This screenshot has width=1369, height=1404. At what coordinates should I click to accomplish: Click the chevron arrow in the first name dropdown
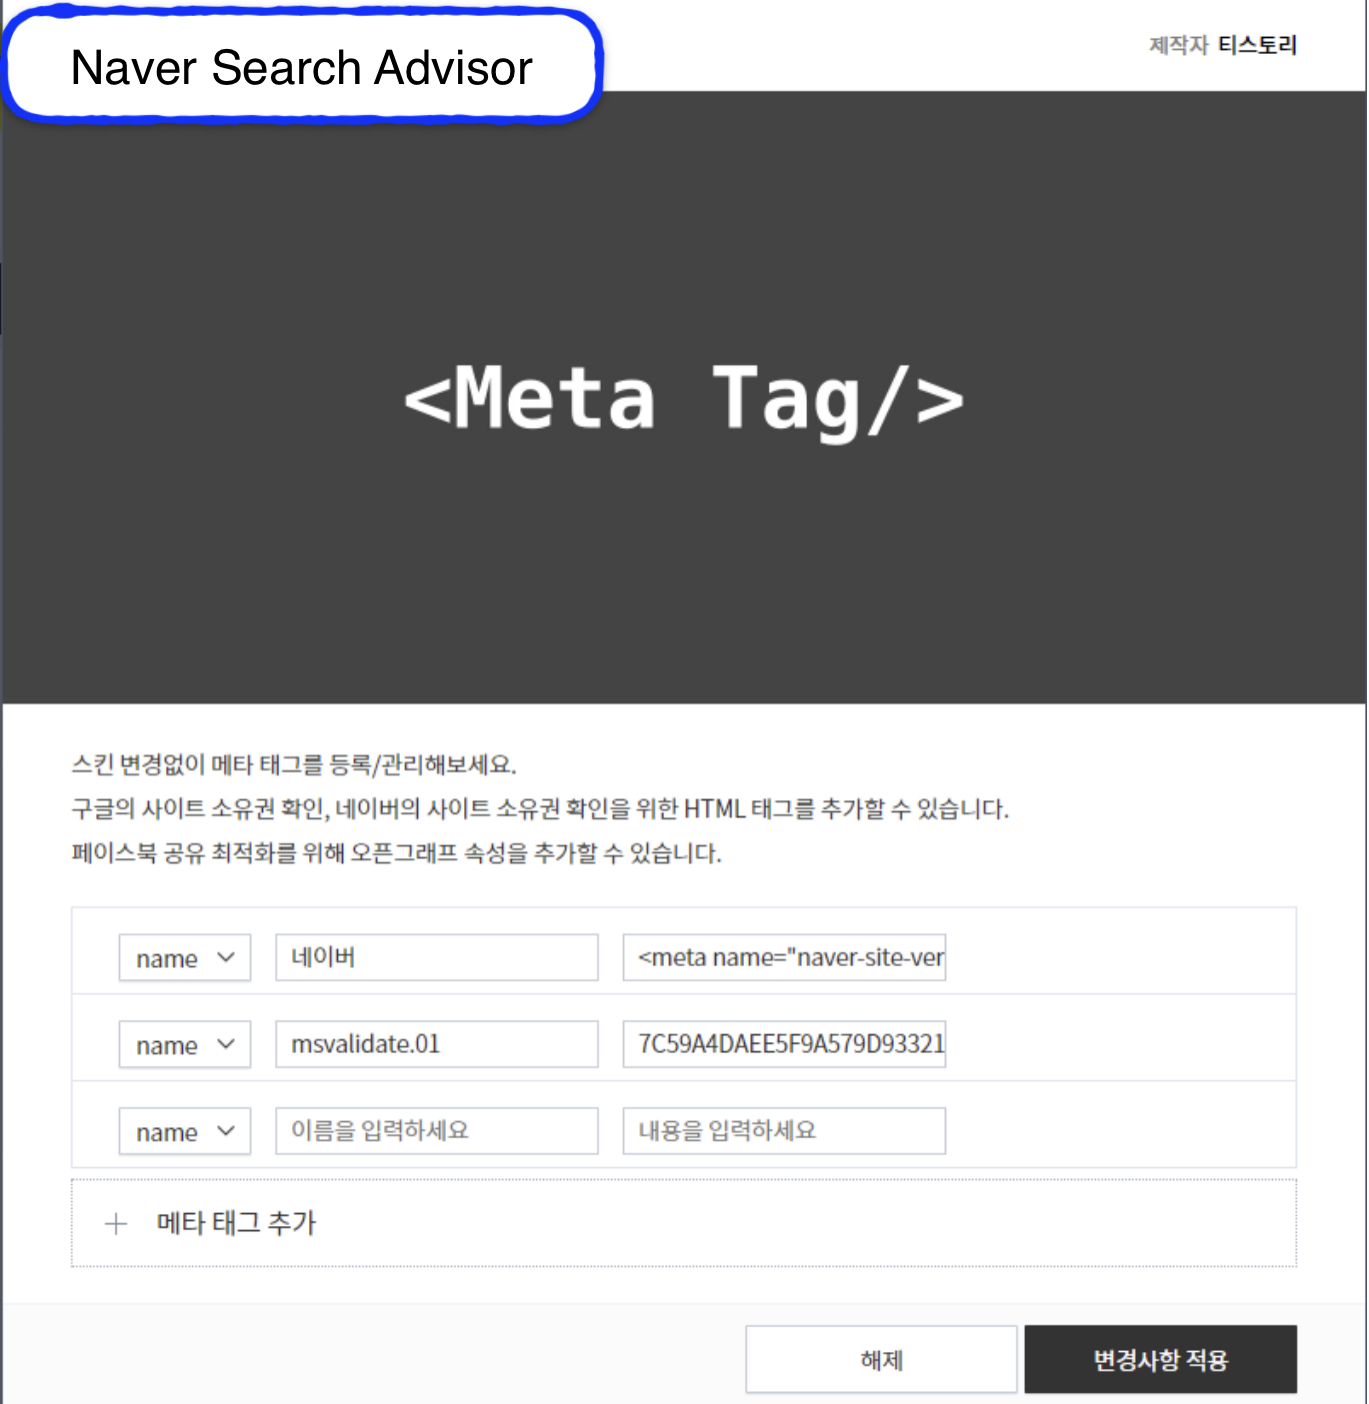[x=226, y=957]
